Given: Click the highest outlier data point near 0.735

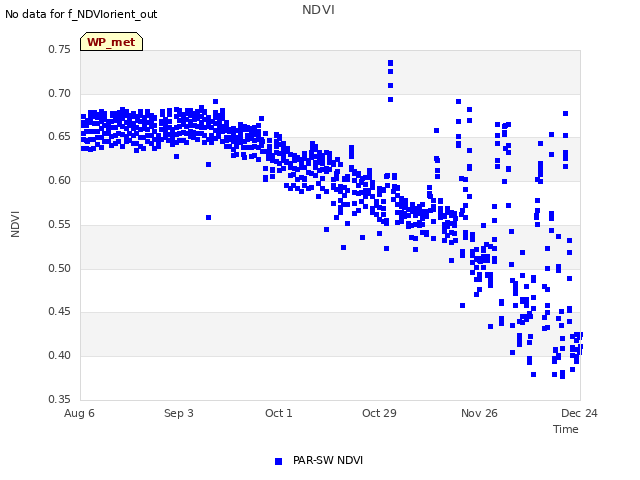Looking at the screenshot, I should [391, 63].
